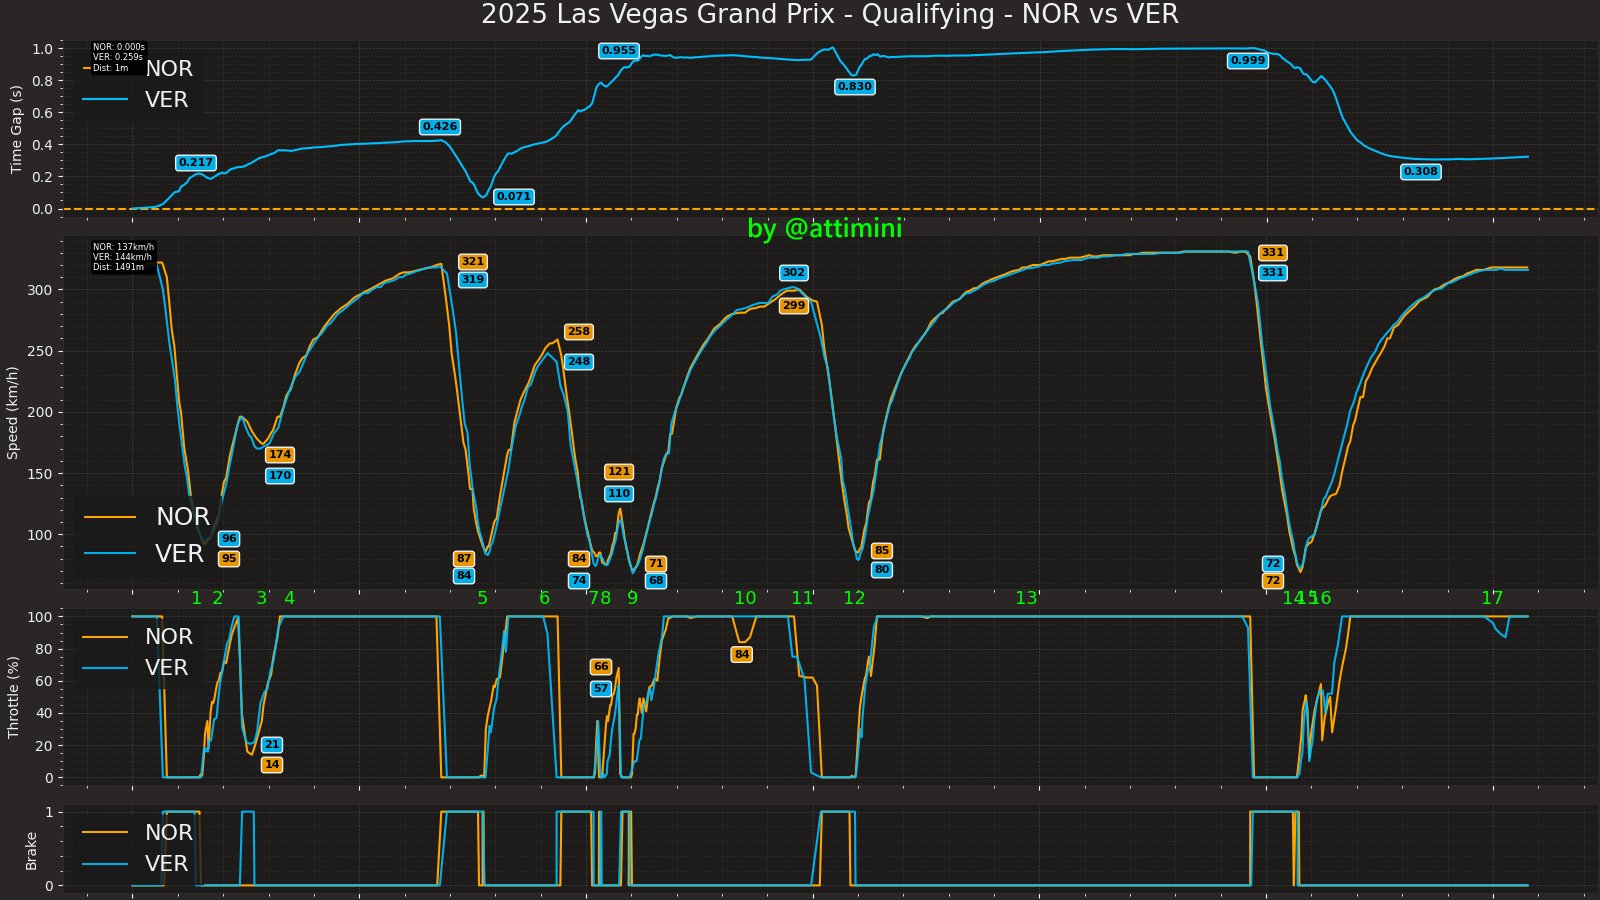
Task: Click corner number 17 marker
Action: click(x=1492, y=598)
